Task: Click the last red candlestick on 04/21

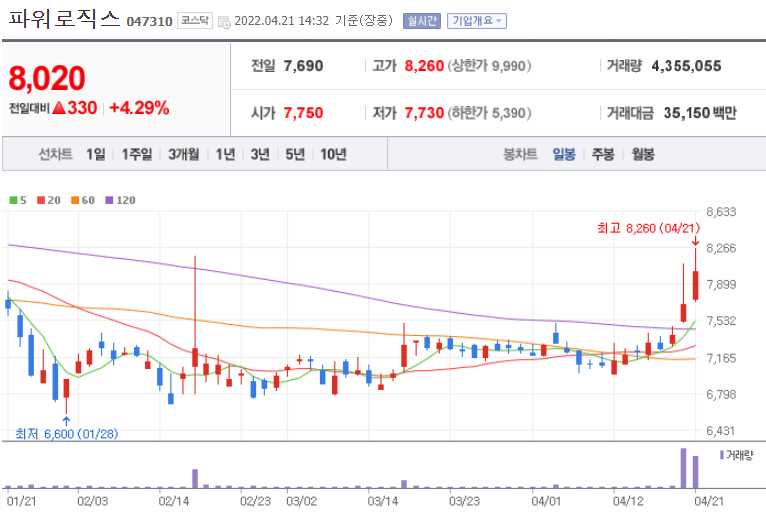Action: click(x=696, y=285)
